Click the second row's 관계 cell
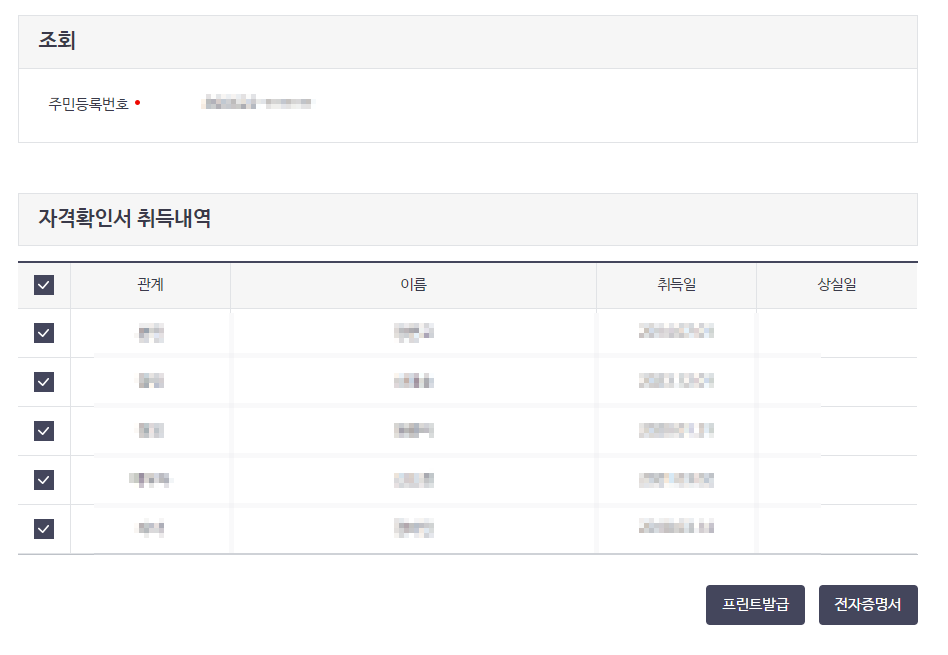948x655 pixels. (x=150, y=382)
